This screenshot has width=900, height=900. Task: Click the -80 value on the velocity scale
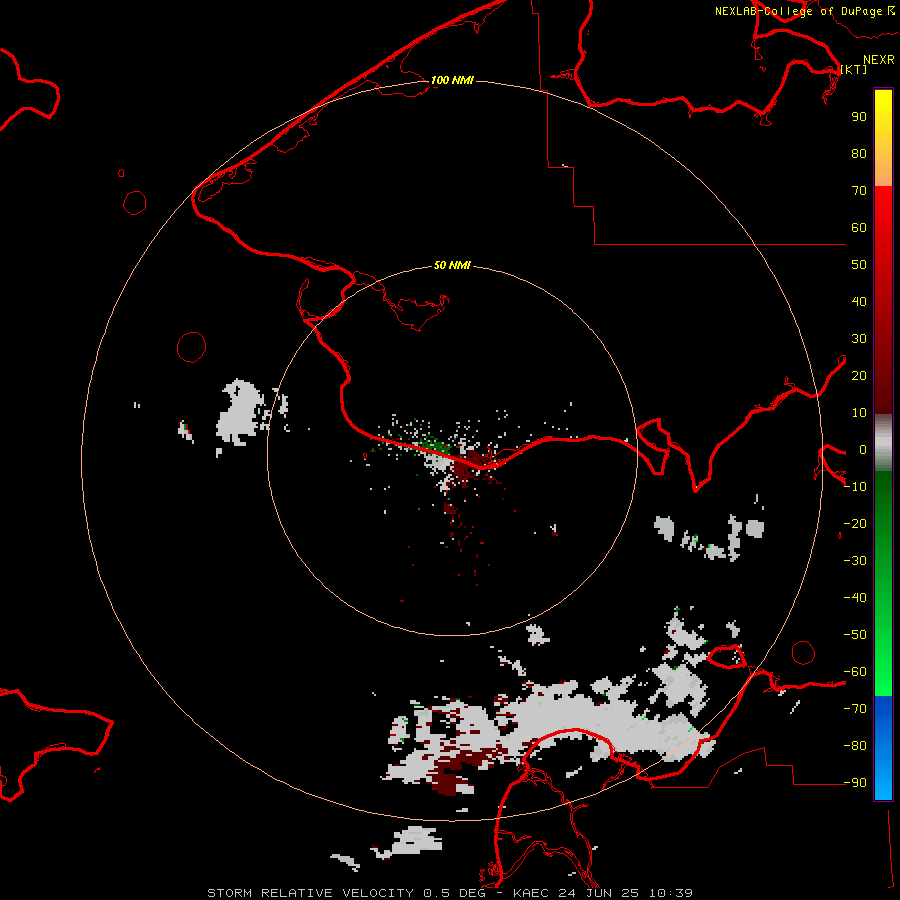pos(855,746)
